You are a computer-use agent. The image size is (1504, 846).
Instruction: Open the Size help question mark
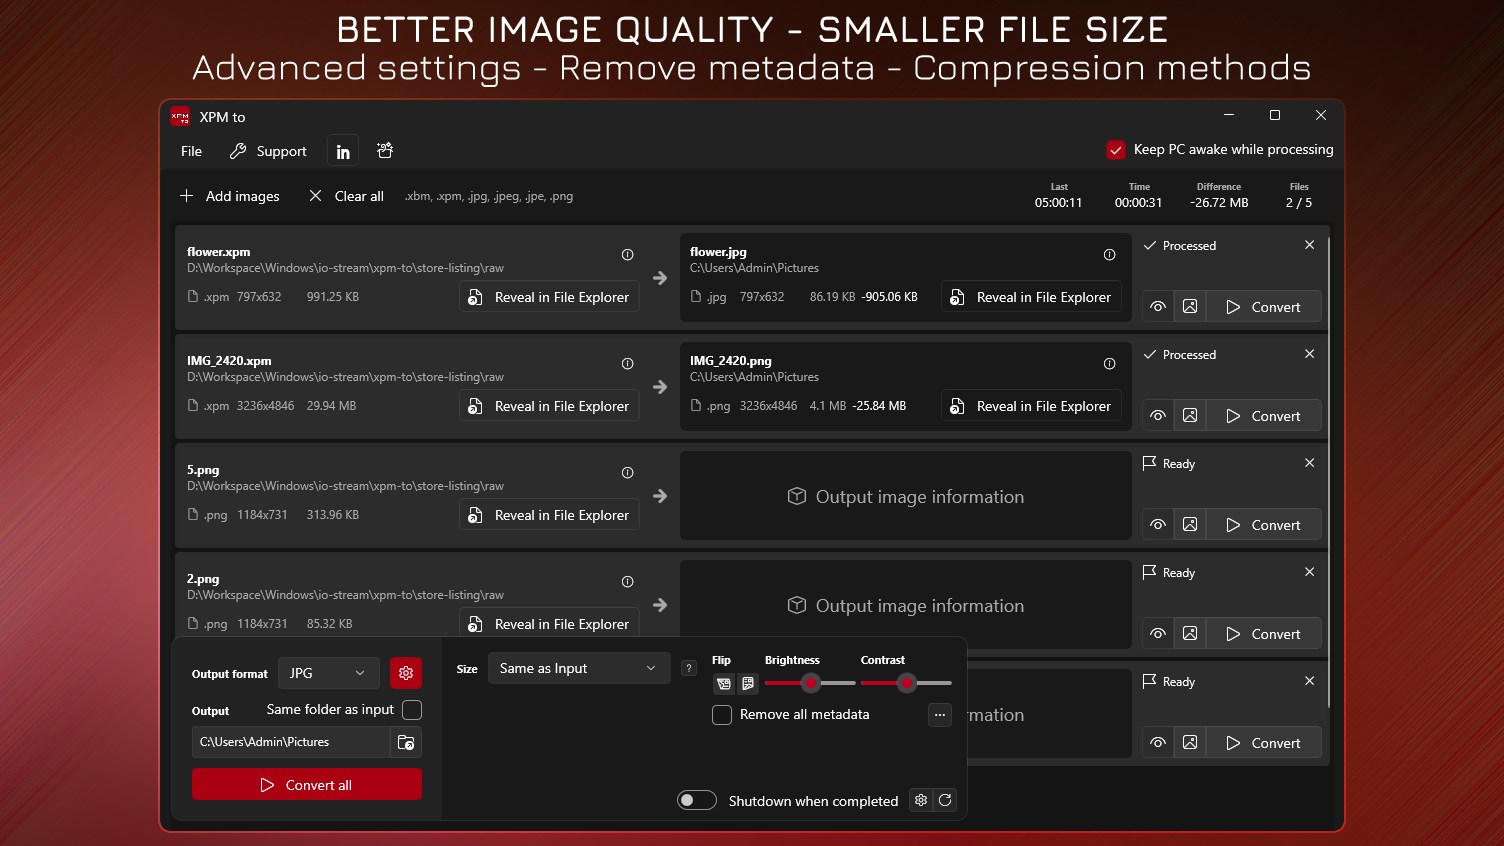pos(689,668)
